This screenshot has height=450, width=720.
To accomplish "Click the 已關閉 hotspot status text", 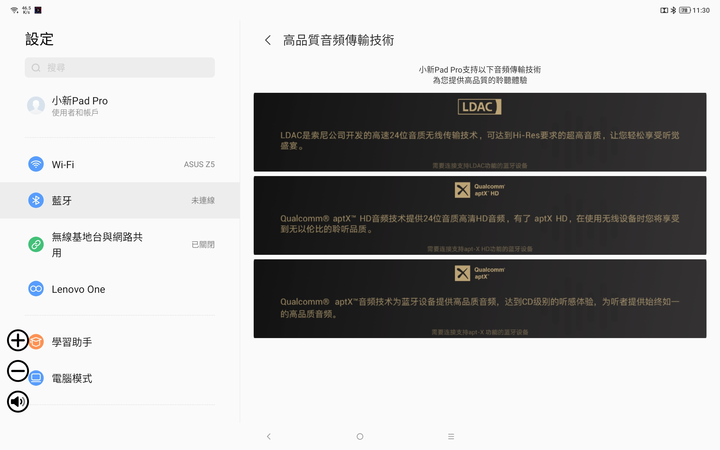I will point(203,244).
